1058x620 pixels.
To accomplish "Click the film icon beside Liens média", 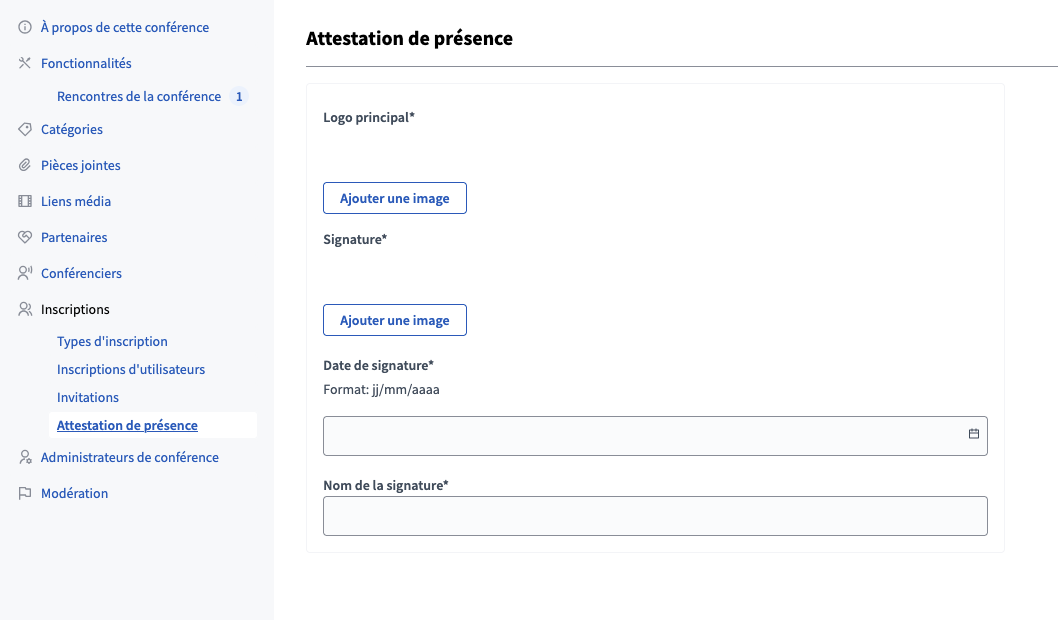I will click(25, 201).
